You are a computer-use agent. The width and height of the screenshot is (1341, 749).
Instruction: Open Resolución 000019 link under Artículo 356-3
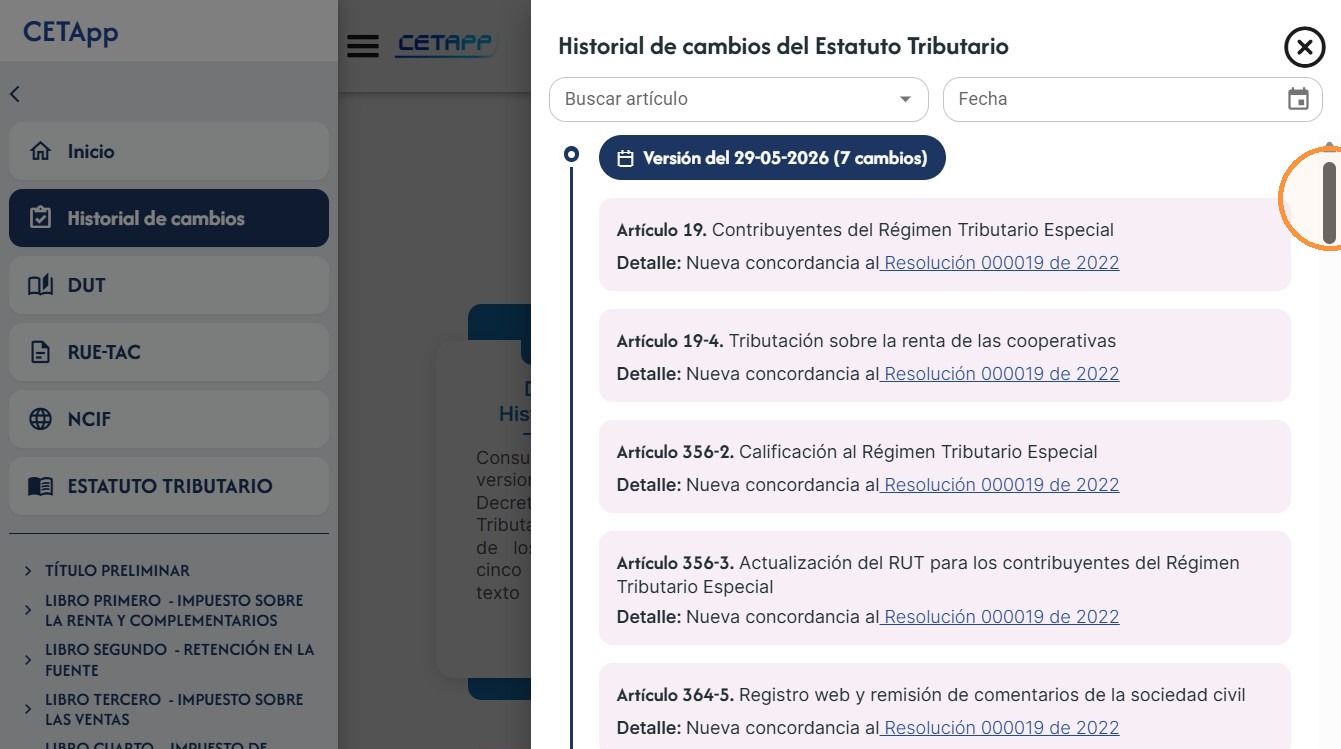(x=1001, y=617)
